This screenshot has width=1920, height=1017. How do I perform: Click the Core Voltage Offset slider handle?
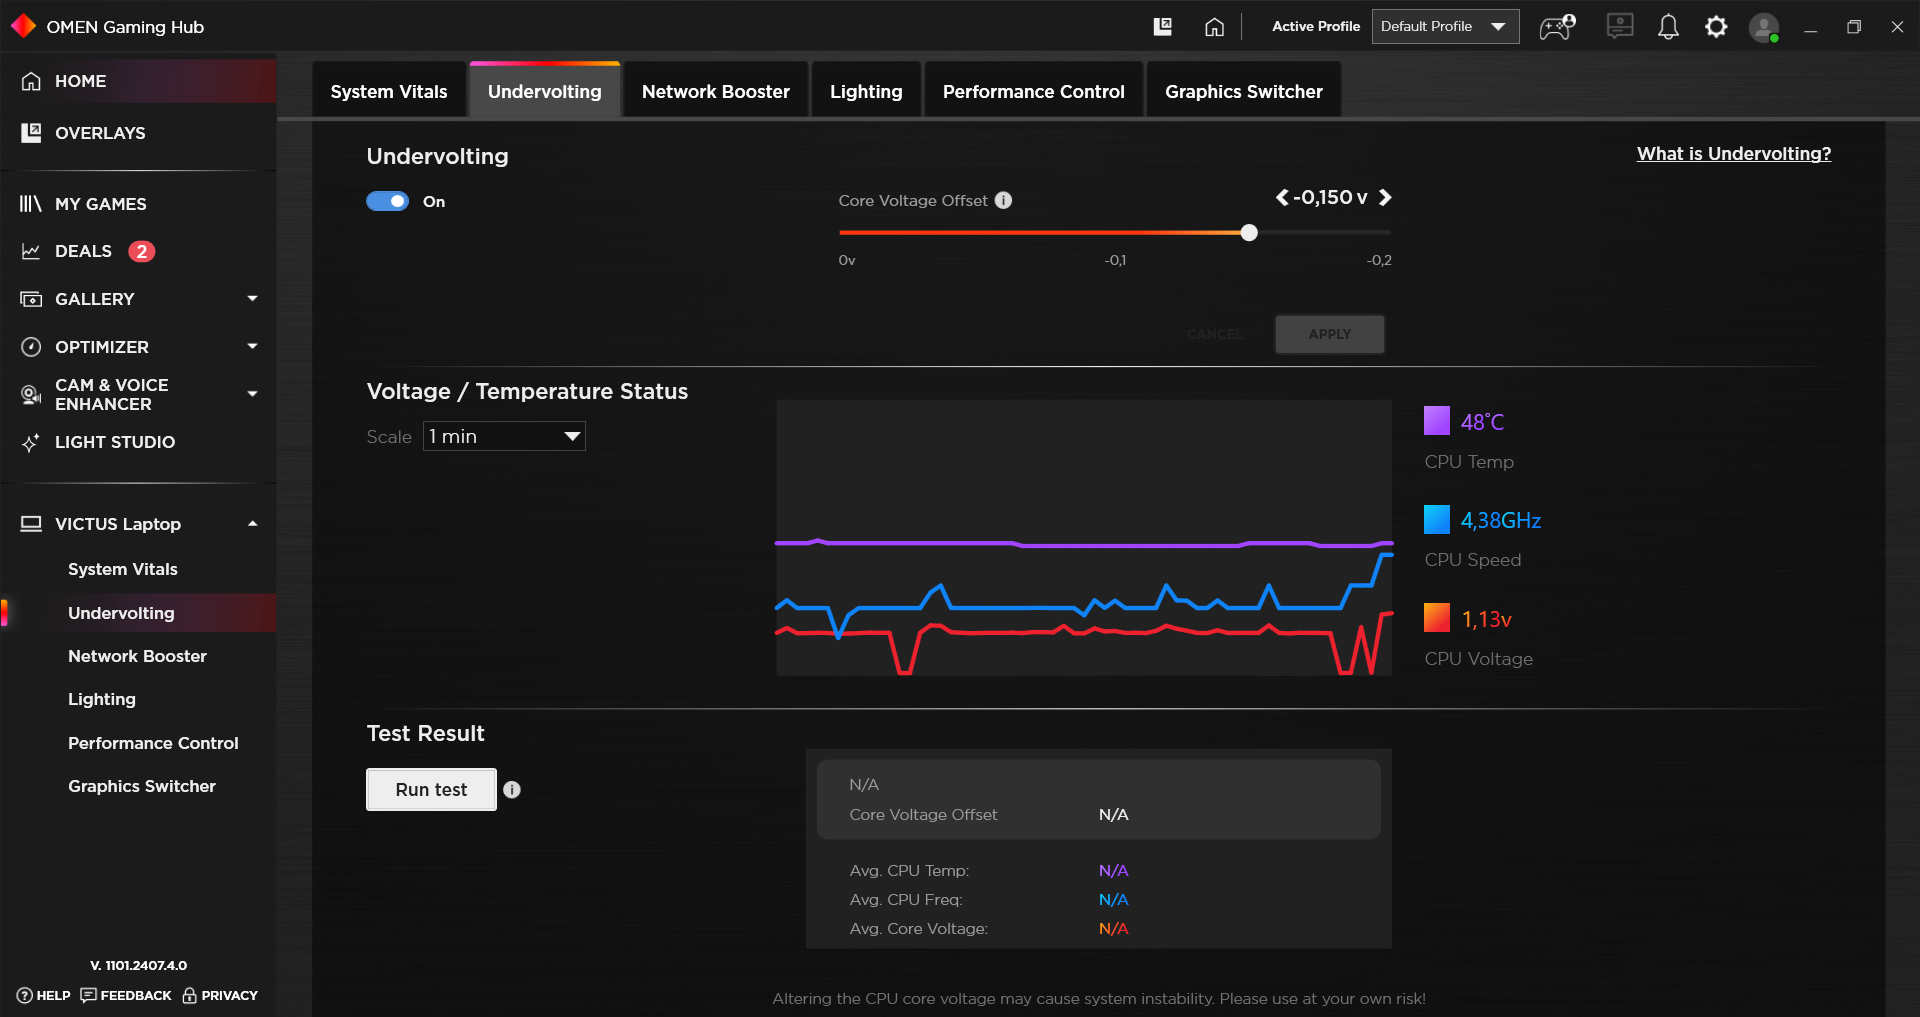[x=1249, y=233]
